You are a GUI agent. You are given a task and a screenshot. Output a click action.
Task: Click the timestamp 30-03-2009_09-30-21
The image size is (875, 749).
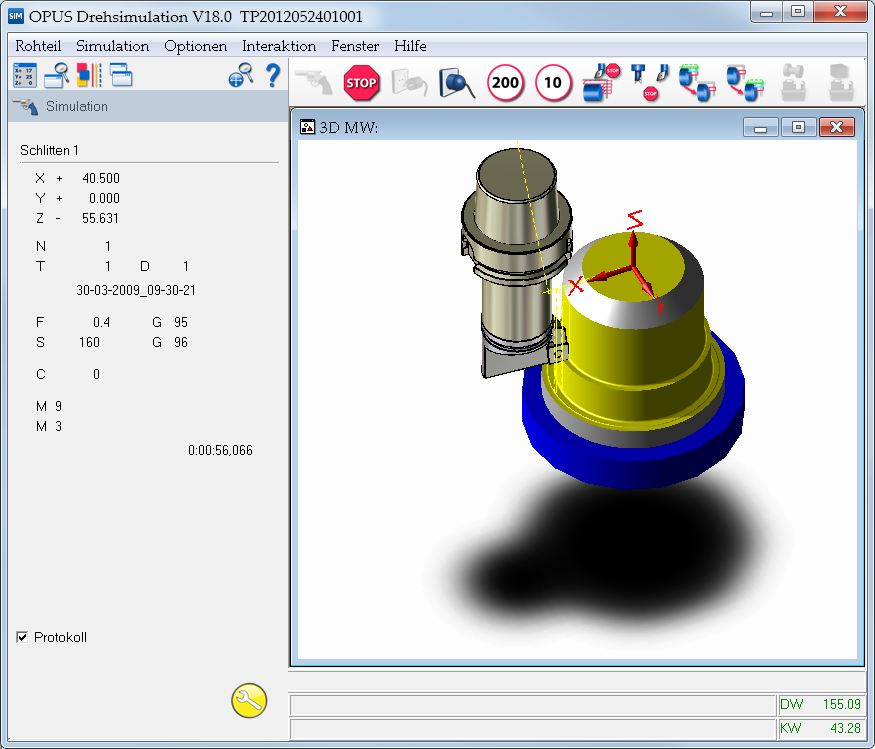coord(136,290)
